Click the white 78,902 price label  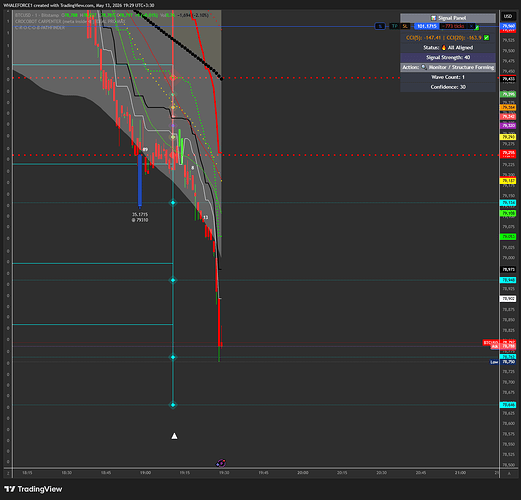click(x=508, y=299)
